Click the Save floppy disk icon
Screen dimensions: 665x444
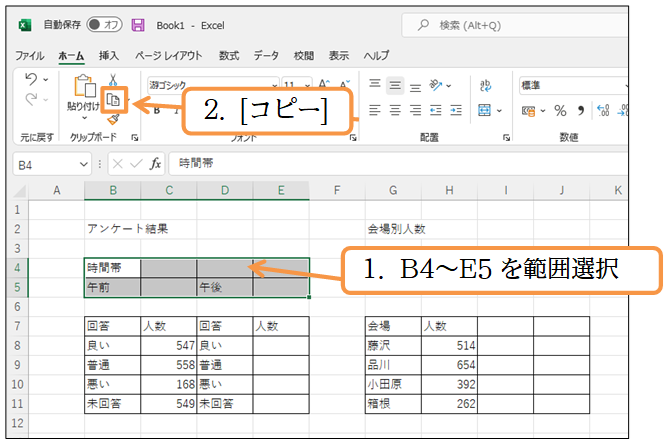click(x=138, y=25)
